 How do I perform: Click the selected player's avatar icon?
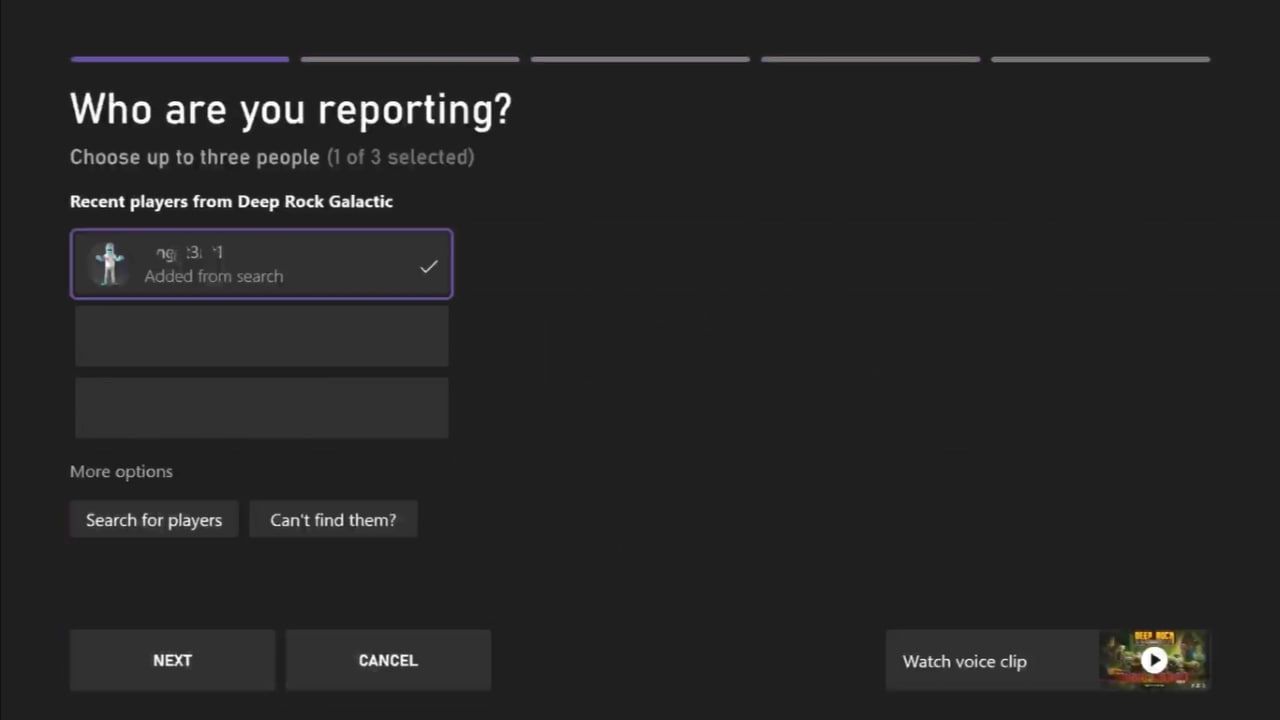coord(108,264)
